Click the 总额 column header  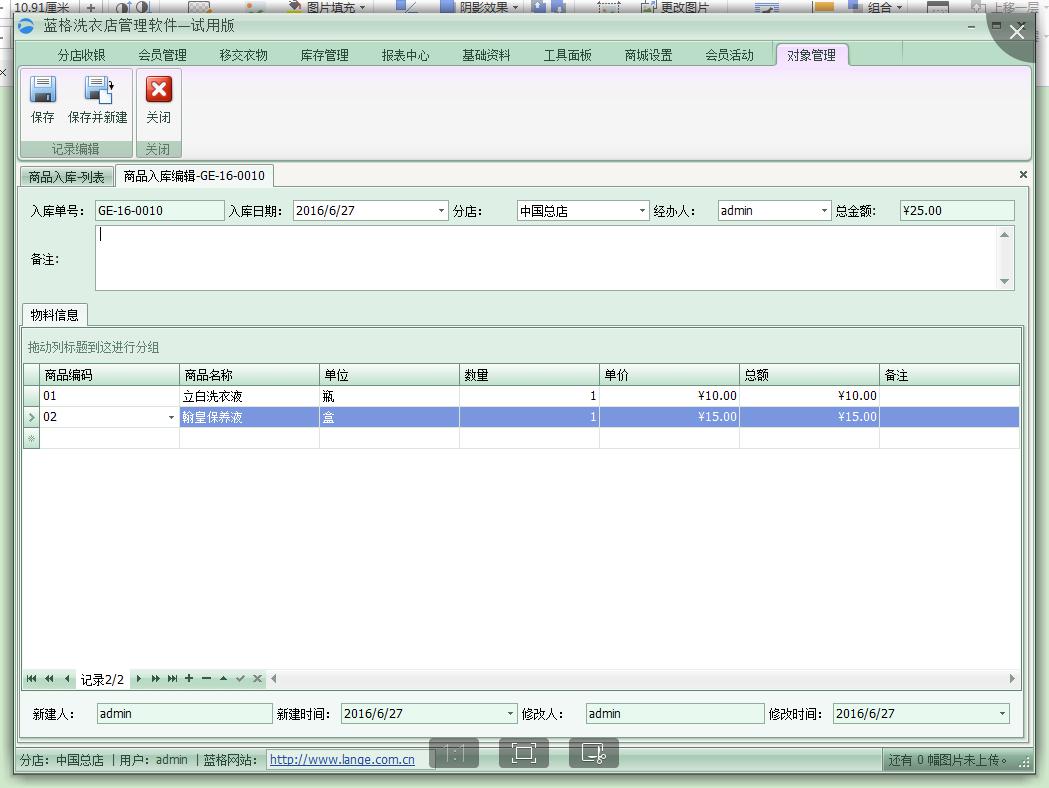(809, 375)
